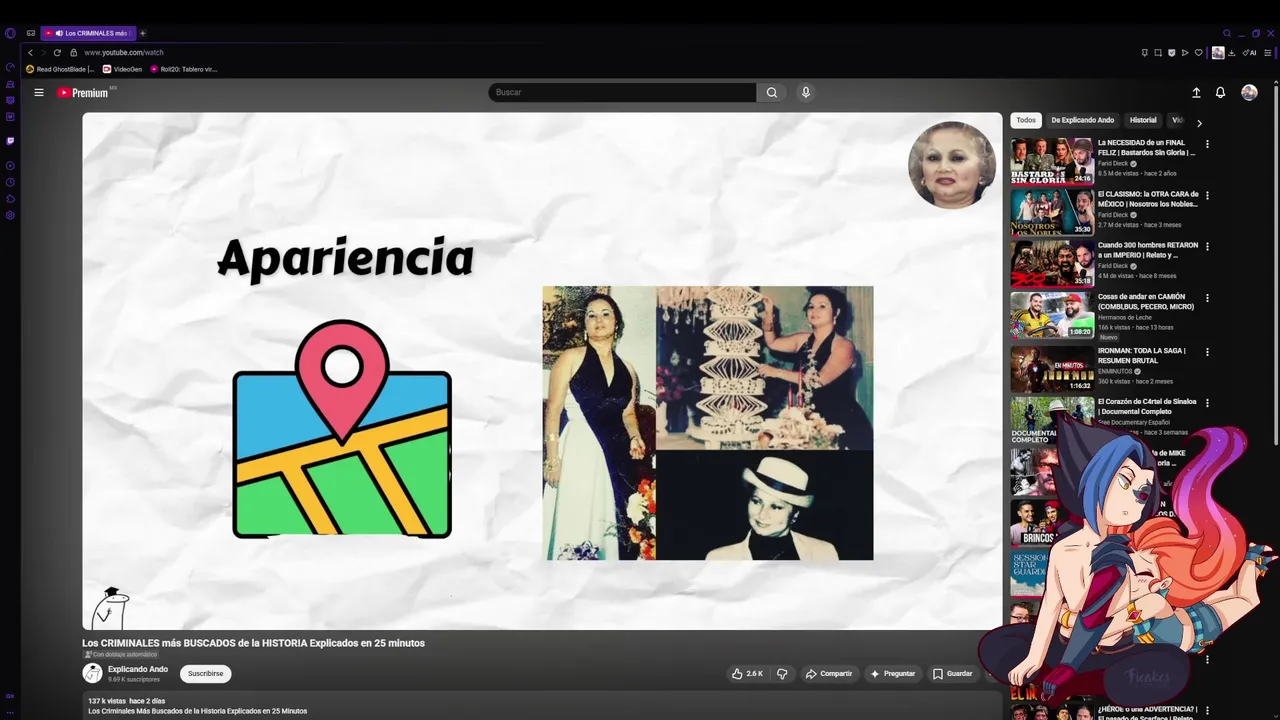This screenshot has width=1280, height=720.
Task: Click the video player to pause
Action: pos(542,371)
